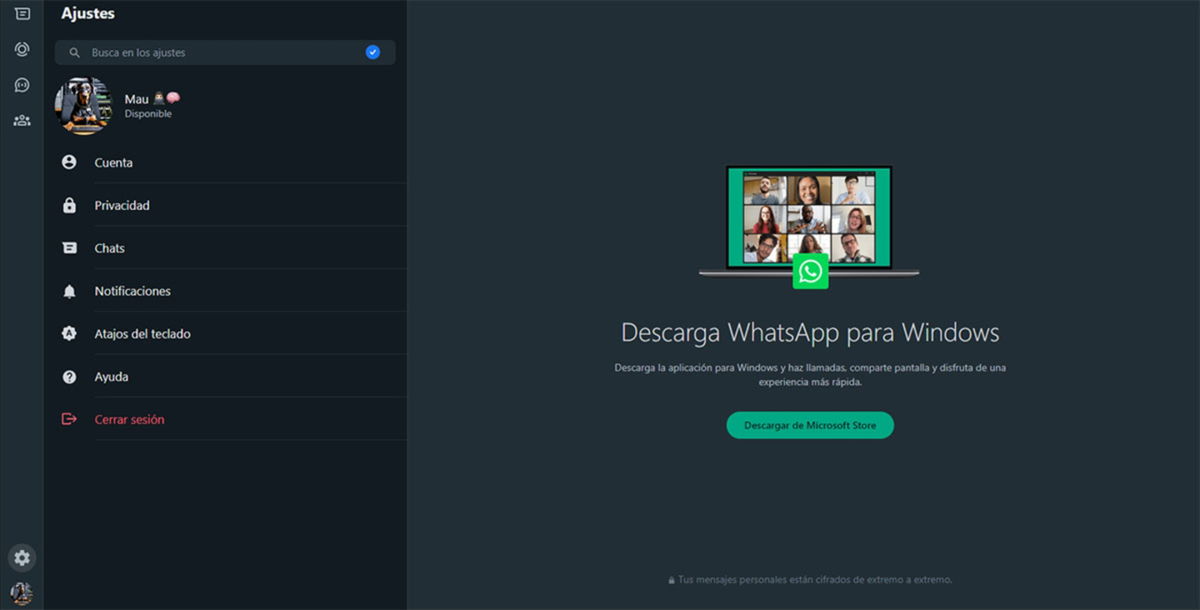This screenshot has height=610, width=1200.
Task: Click the blue checkmark in the search bar
Action: coord(372,51)
